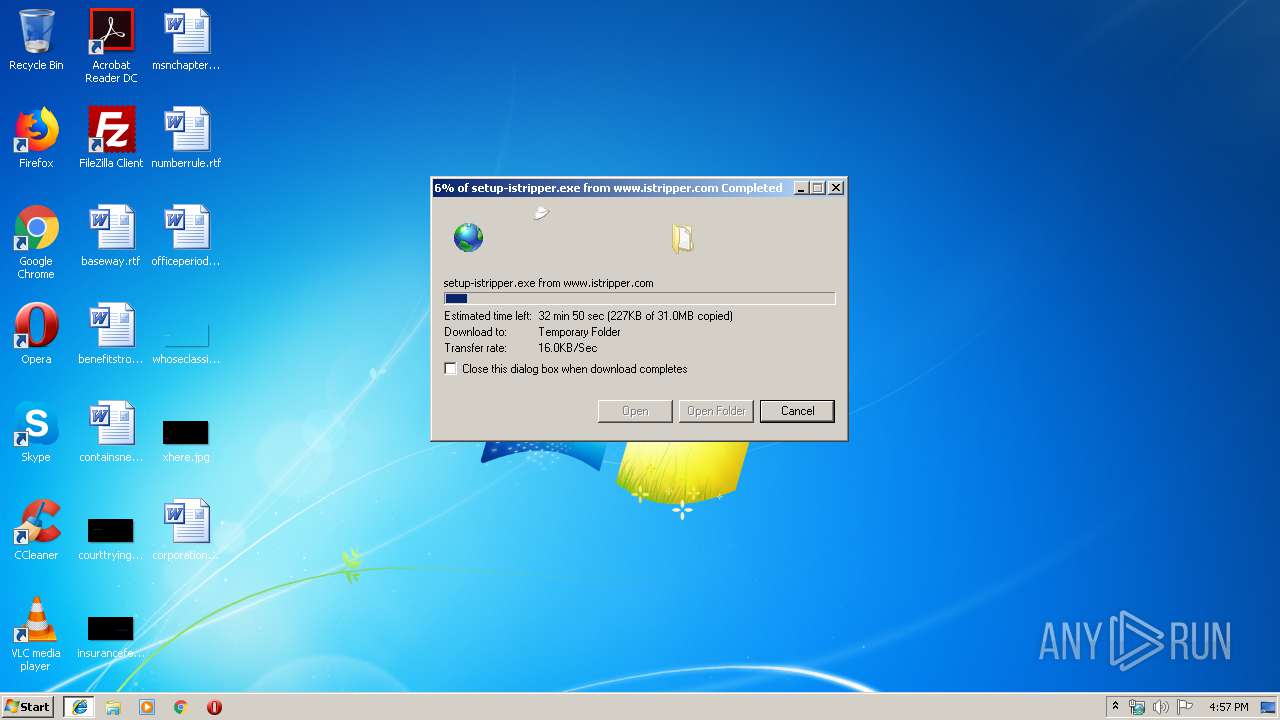Click the estimated time left value

pos(635,316)
